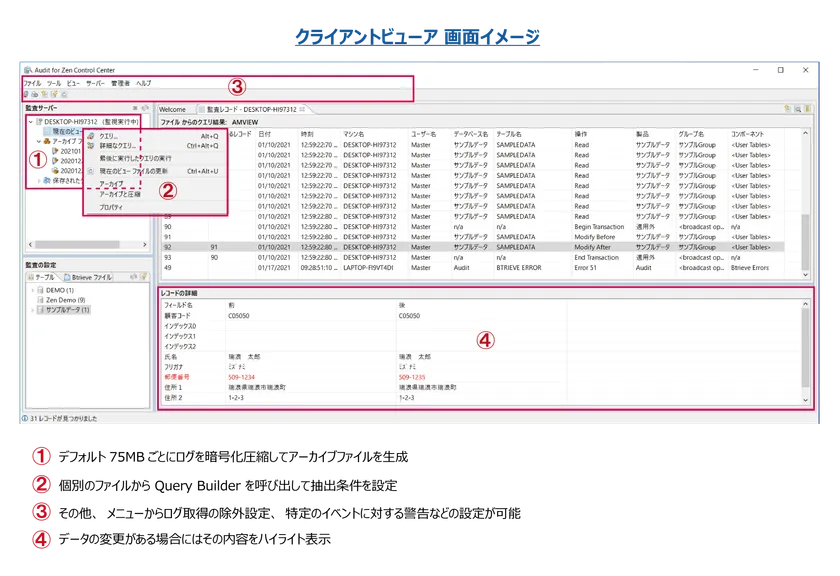Collapse the アーカイブ ファイル tree node

[39, 141]
